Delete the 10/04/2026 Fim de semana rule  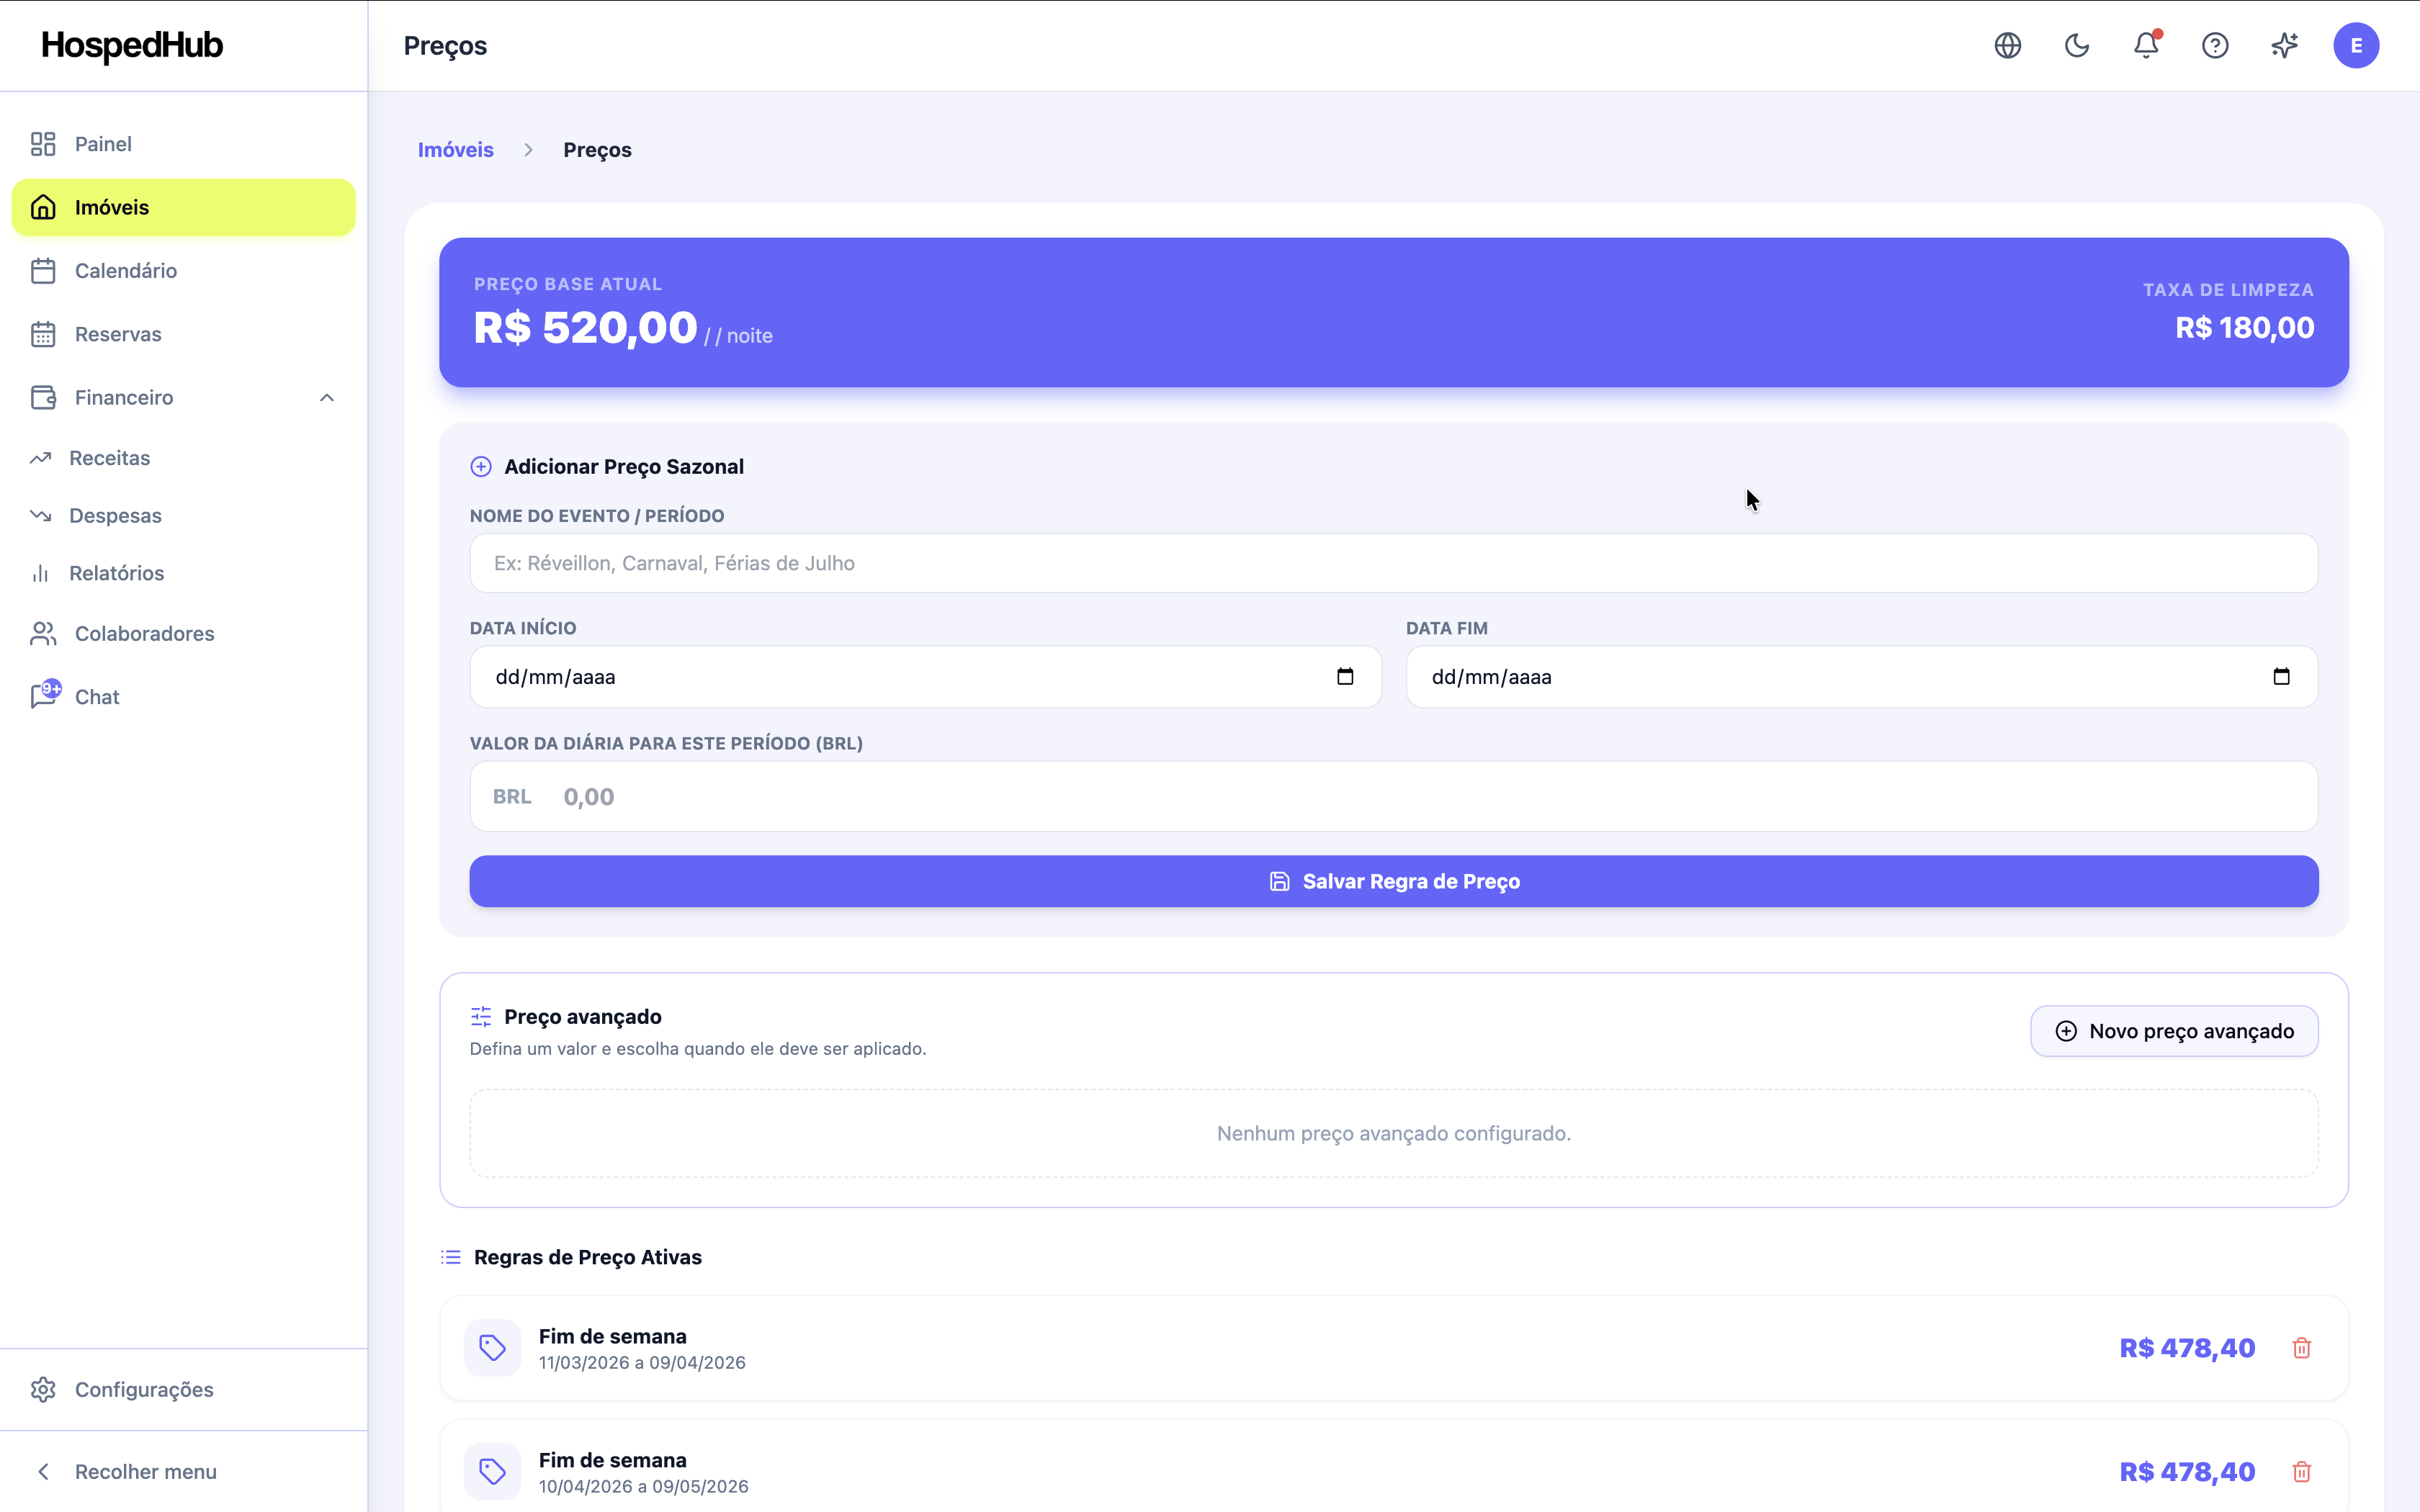(x=2301, y=1472)
